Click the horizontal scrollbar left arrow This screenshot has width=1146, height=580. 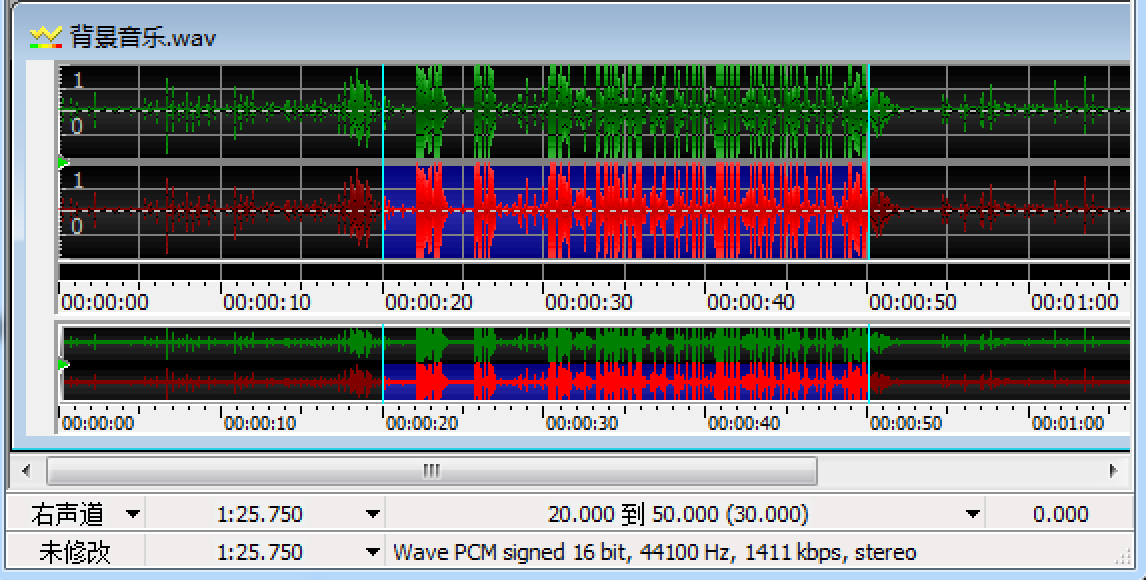pos(26,470)
